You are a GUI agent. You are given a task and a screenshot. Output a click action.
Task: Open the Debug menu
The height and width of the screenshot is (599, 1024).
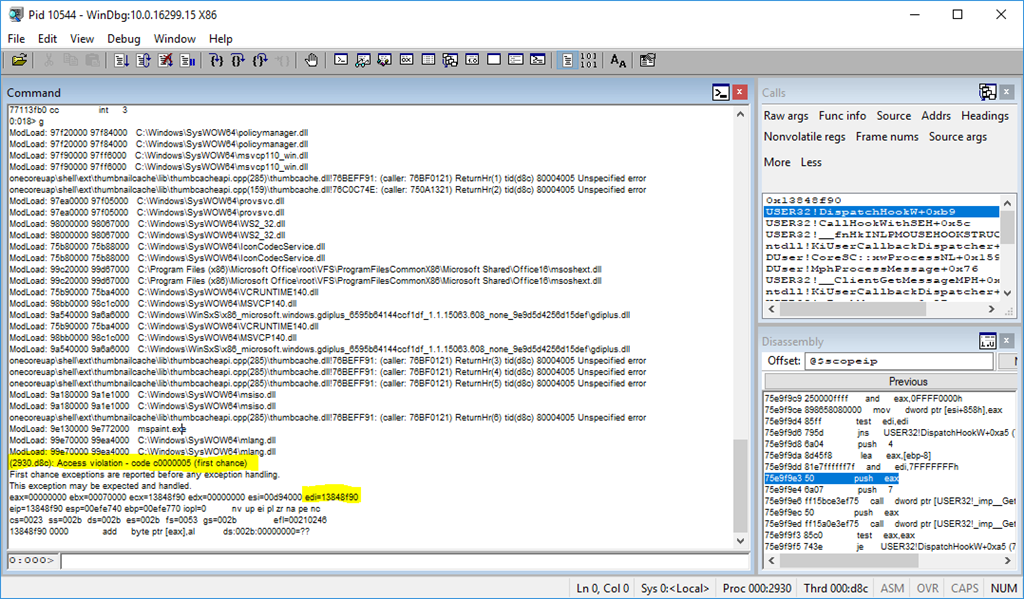pyautogui.click(x=123, y=39)
